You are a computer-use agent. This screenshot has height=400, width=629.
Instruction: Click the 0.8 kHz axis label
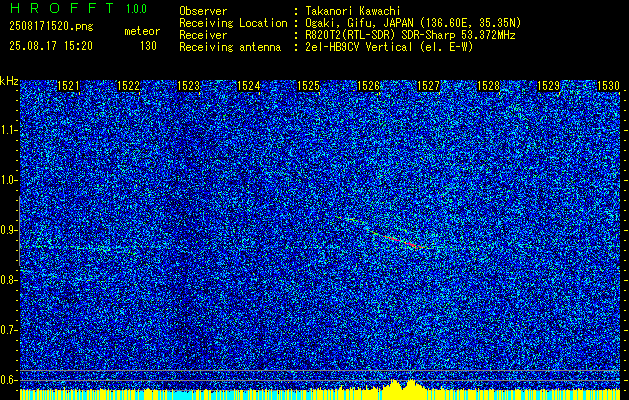click(8, 280)
